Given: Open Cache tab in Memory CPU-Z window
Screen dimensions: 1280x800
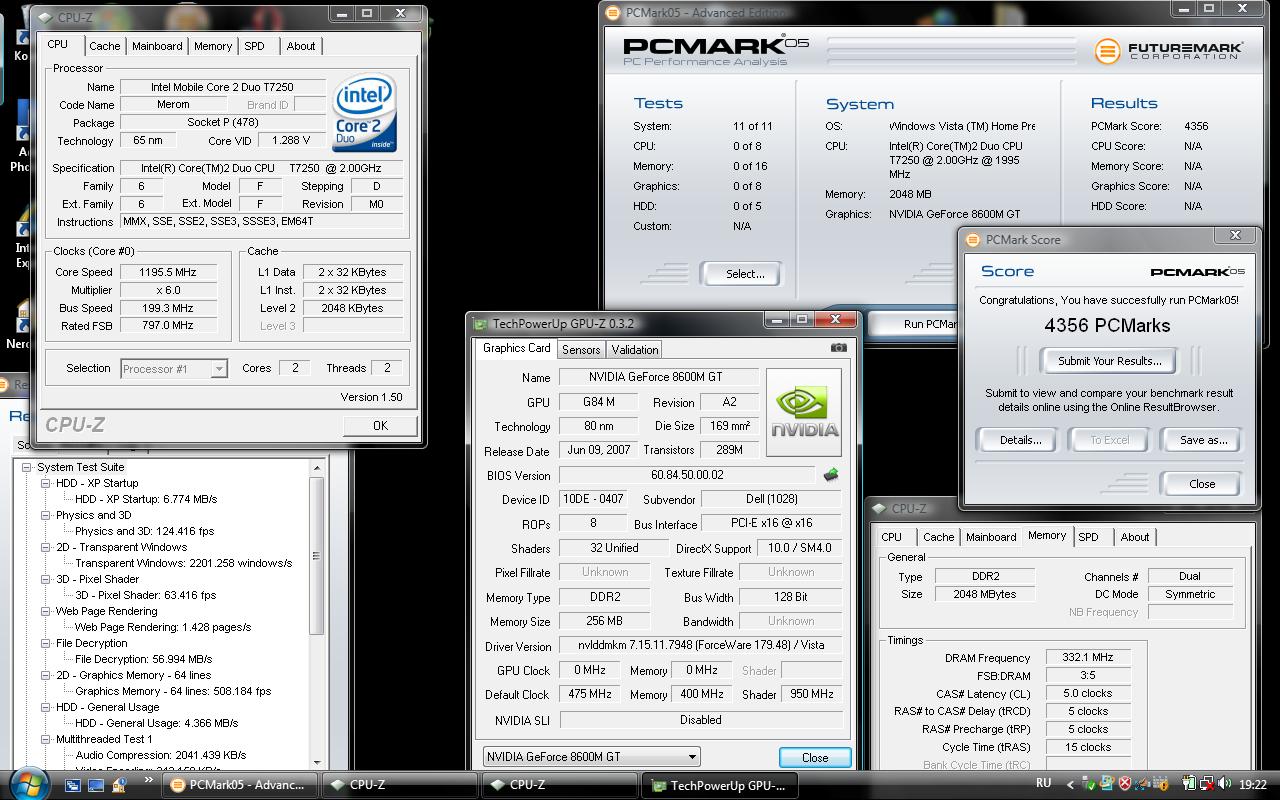Looking at the screenshot, I should coord(938,537).
